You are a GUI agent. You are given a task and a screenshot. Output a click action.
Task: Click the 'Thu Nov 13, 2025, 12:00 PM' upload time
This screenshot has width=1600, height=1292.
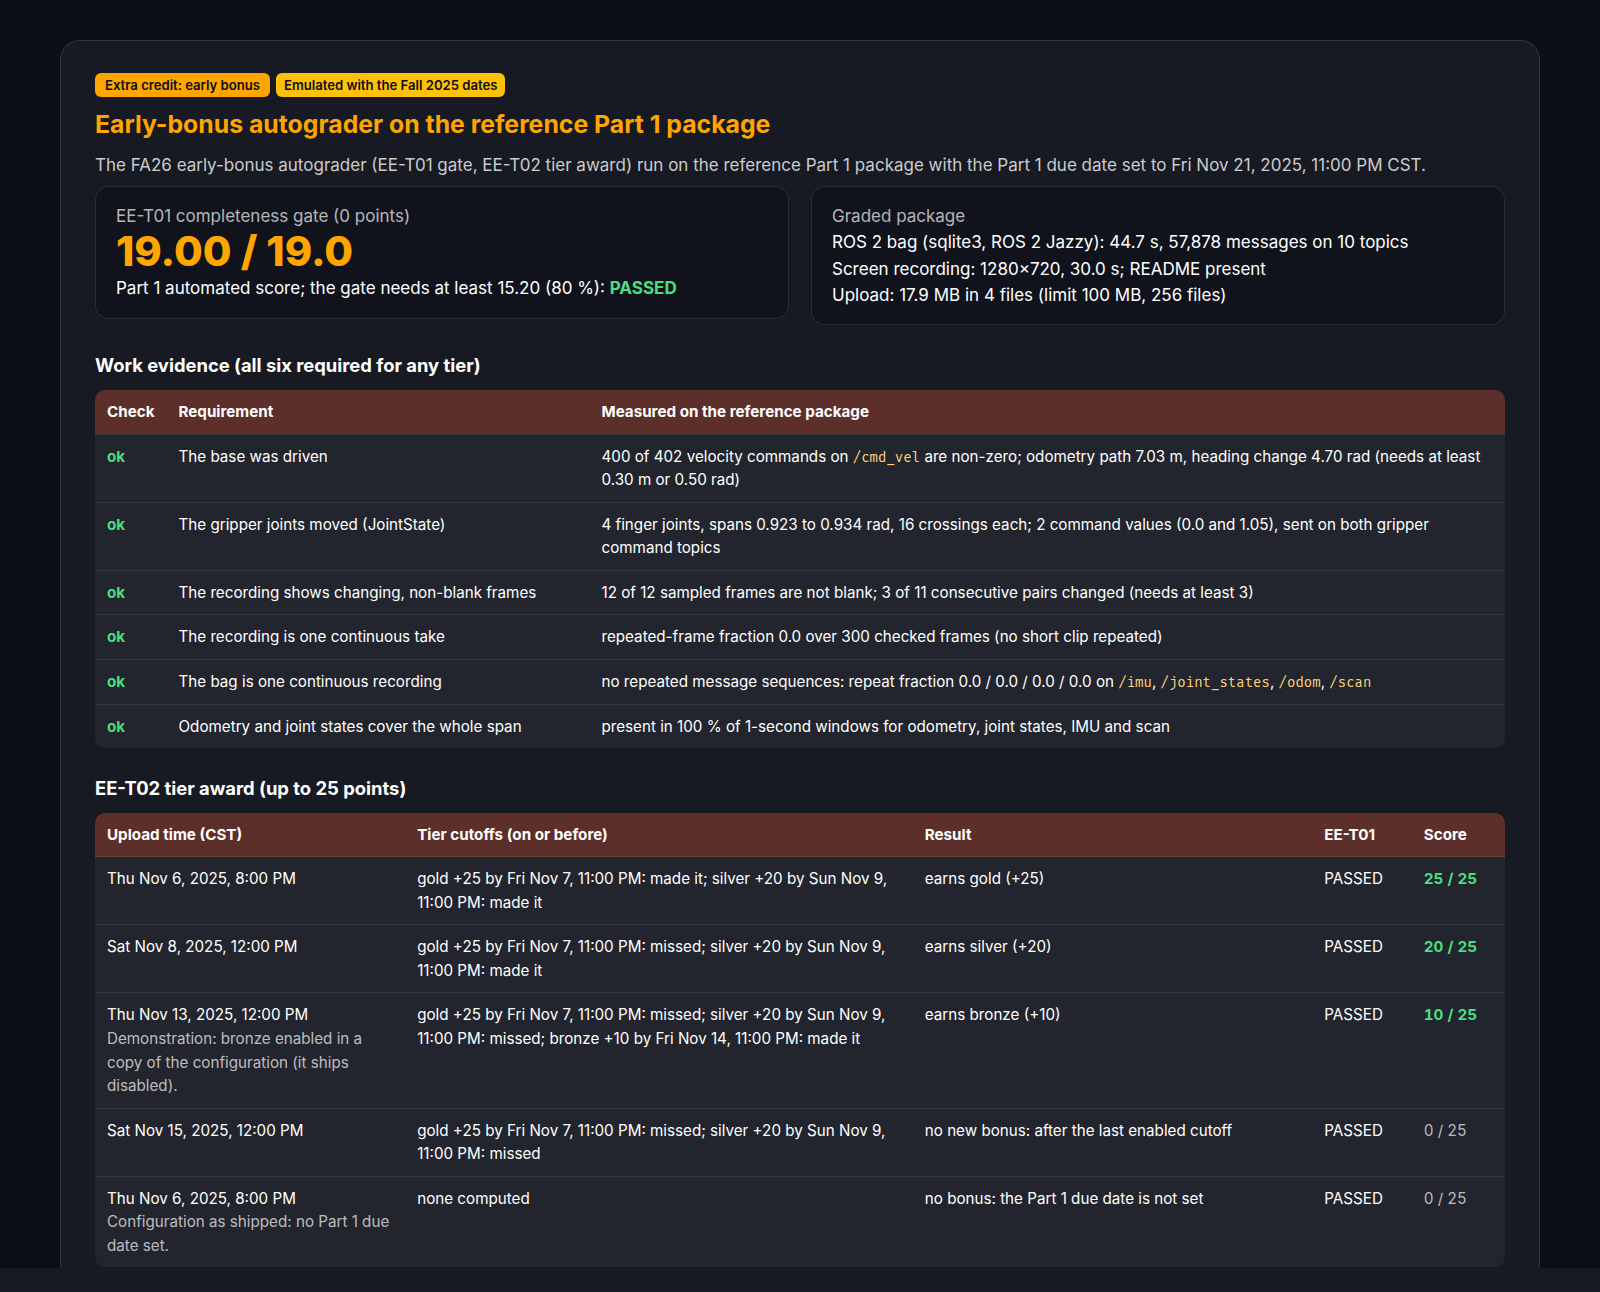207,1015
